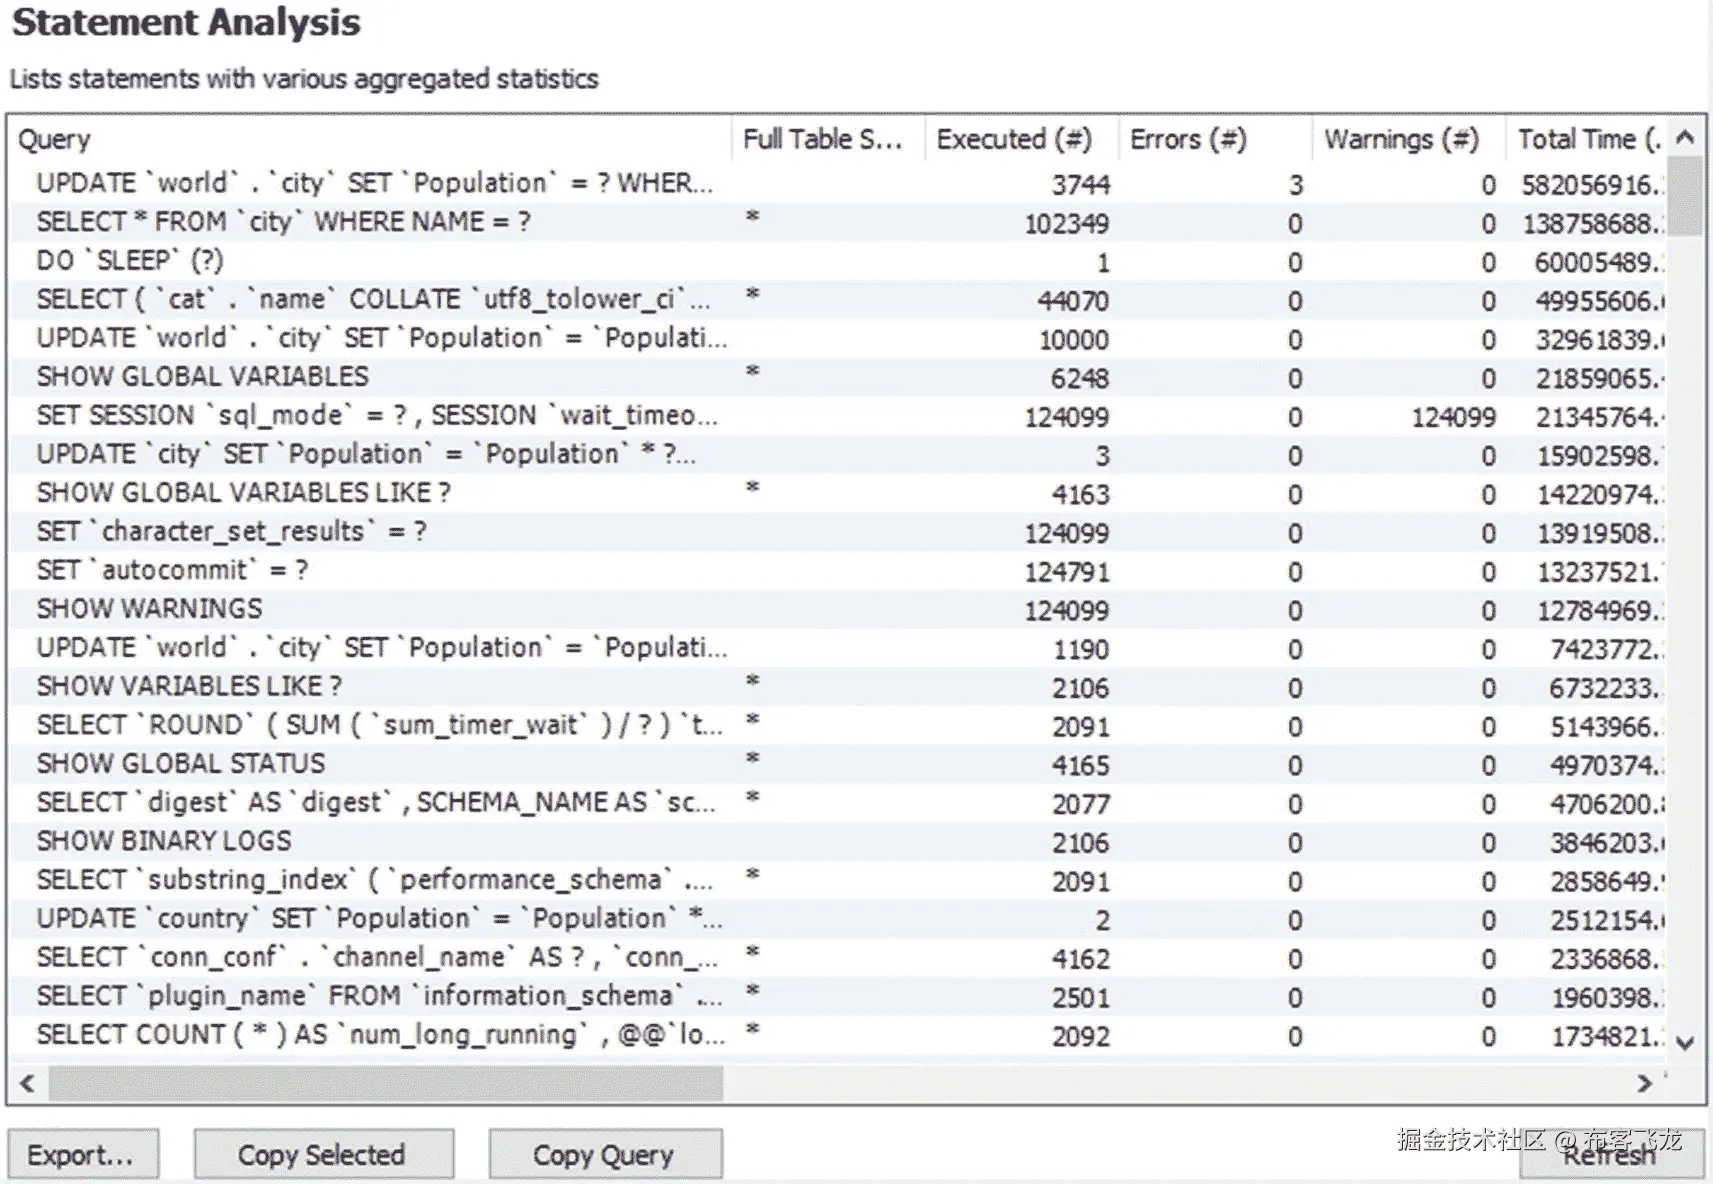The image size is (1713, 1184).
Task: Click the Copy Selected button
Action: (323, 1155)
